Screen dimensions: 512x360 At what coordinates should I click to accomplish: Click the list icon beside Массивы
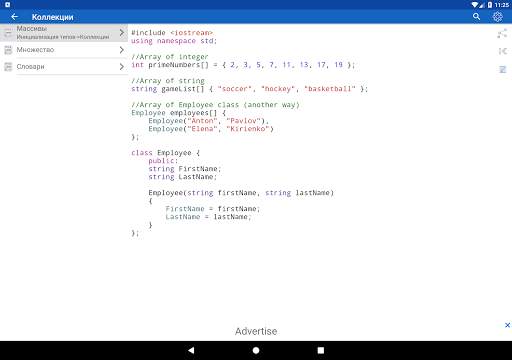8,33
